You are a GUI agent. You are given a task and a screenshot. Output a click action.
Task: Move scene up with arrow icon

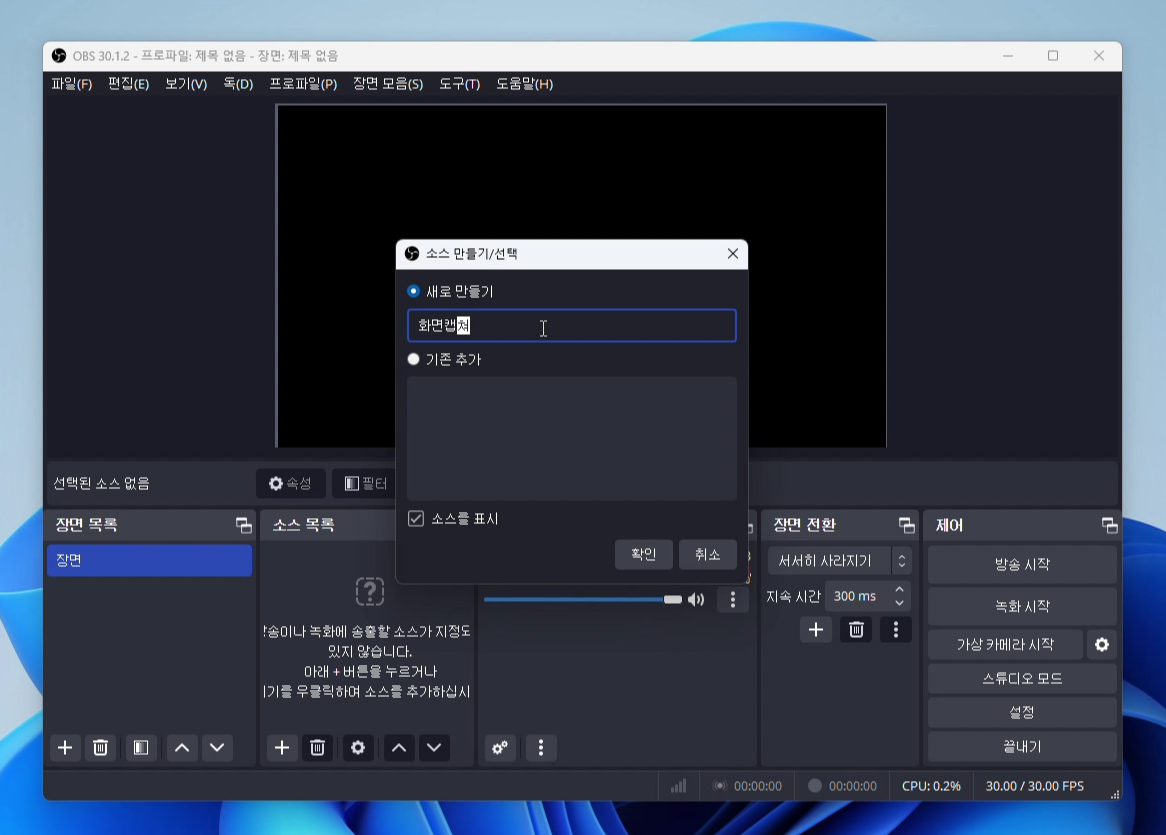181,747
